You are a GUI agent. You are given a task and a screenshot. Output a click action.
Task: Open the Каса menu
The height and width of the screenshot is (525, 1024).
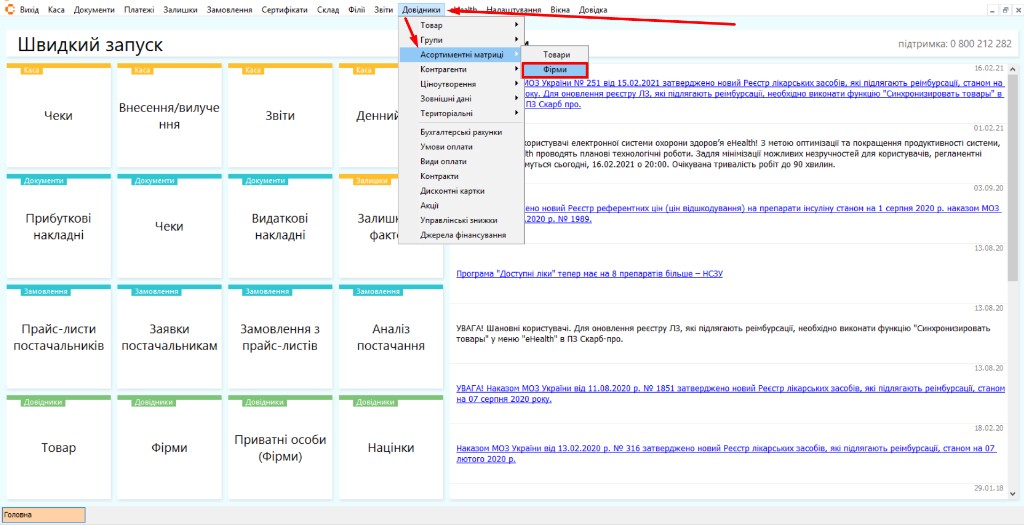point(56,10)
